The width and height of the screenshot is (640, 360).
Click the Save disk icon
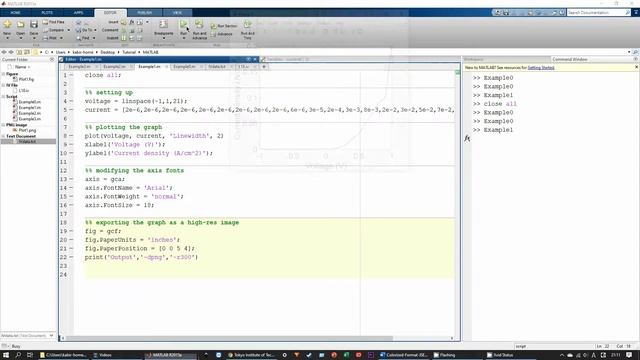tap(34, 24)
